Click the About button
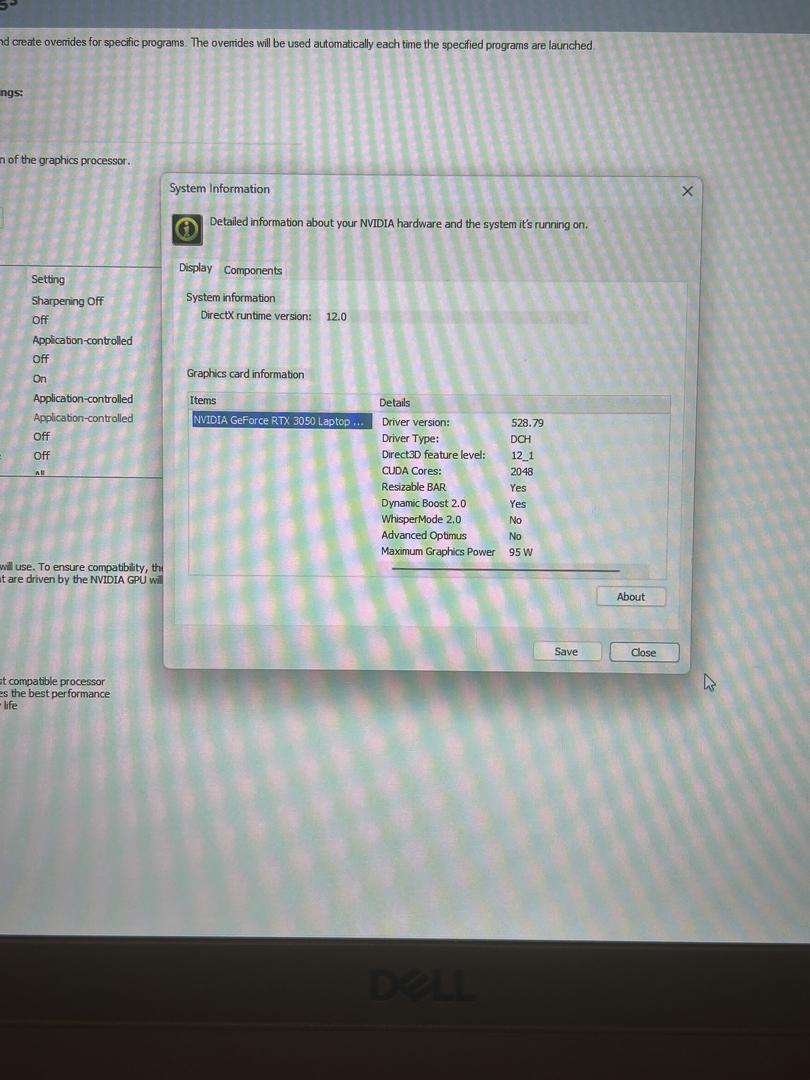 (x=631, y=597)
